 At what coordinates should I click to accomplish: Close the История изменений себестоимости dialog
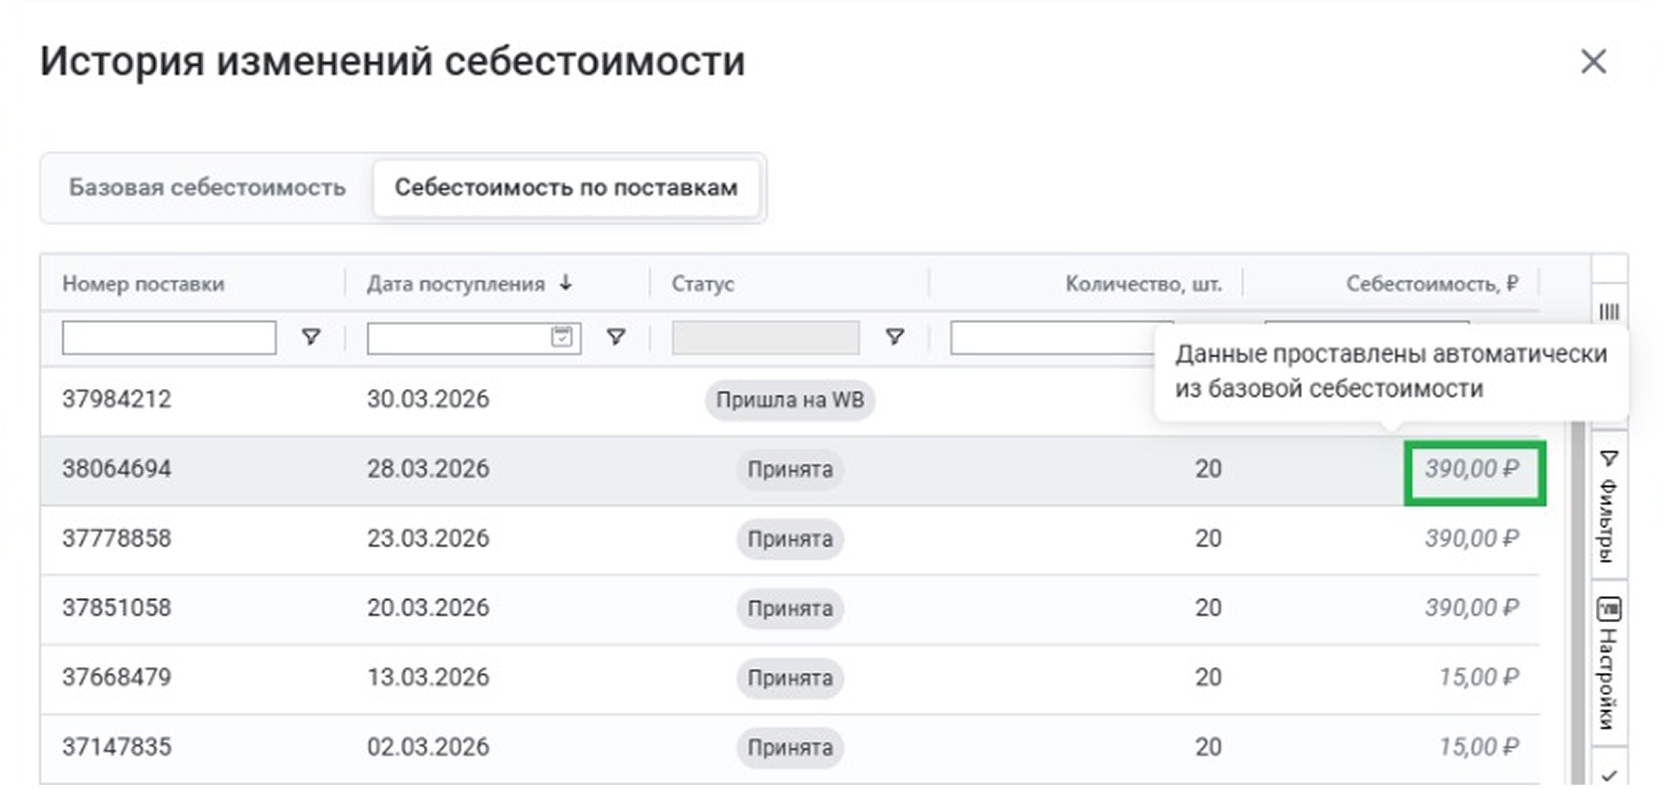click(x=1593, y=61)
